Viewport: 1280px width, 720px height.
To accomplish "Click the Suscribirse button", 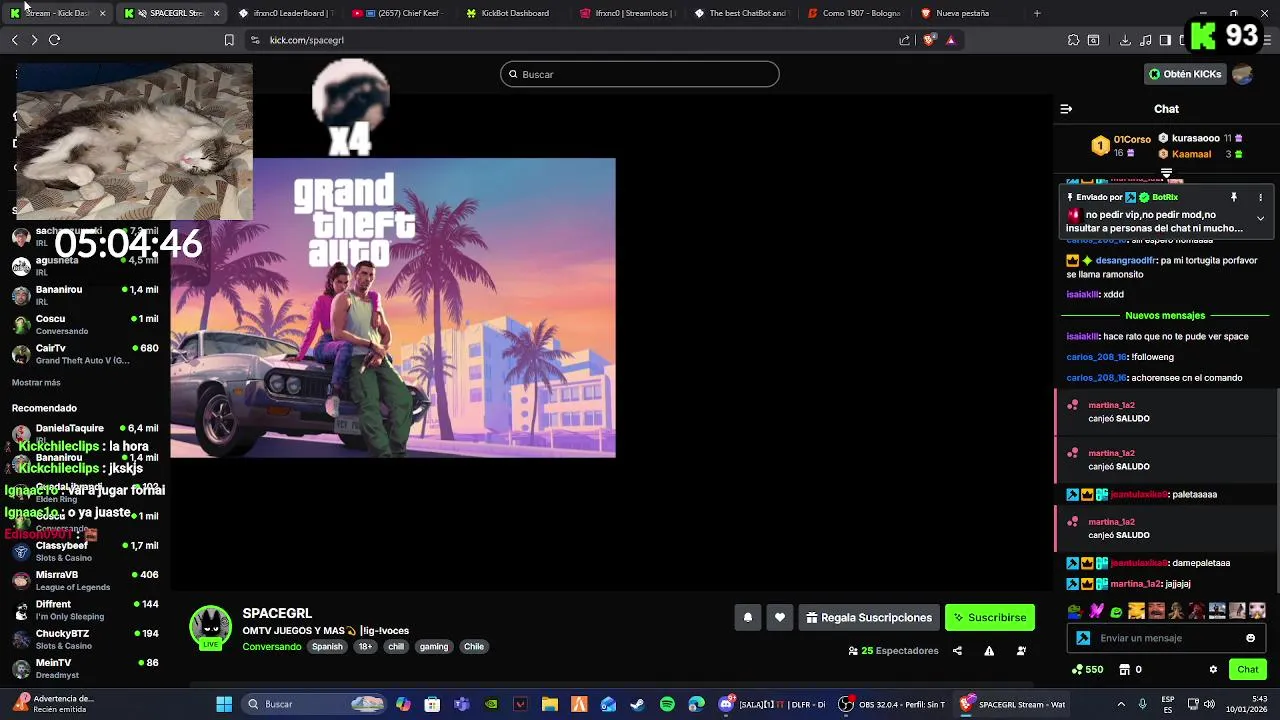I will pos(990,618).
